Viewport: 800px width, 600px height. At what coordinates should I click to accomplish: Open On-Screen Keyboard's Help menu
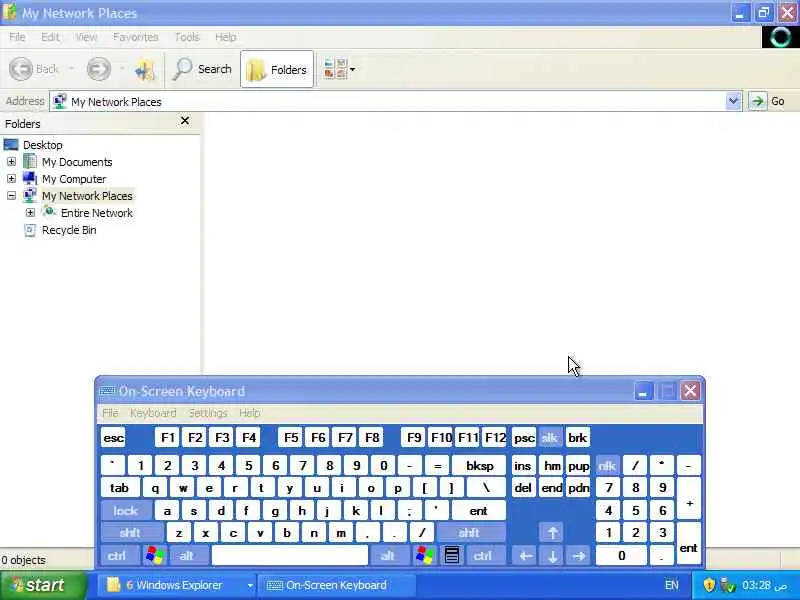pyautogui.click(x=249, y=413)
